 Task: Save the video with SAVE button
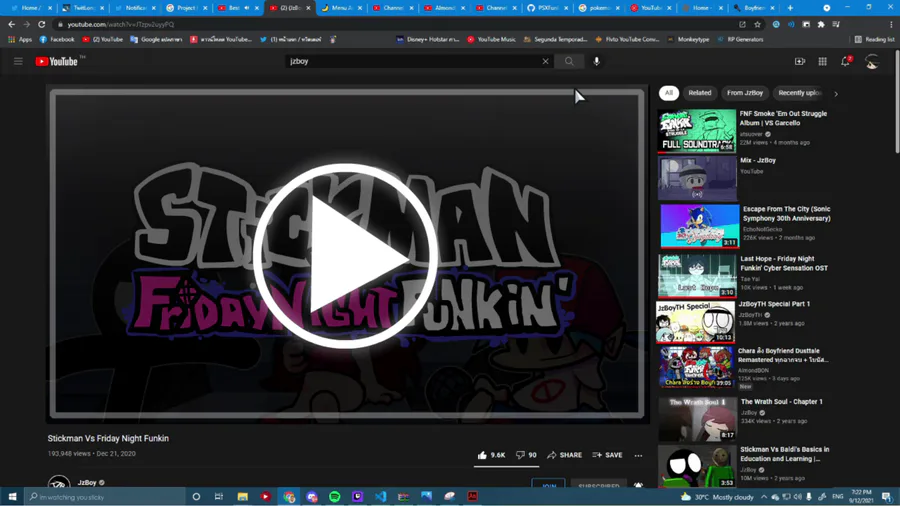(607, 455)
